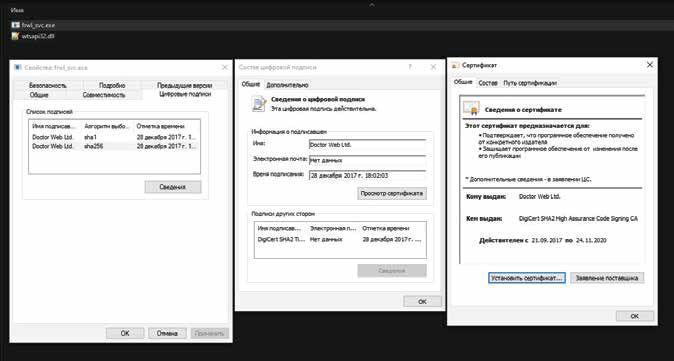The height and width of the screenshot is (361, 674).
Task: Select the sha256 Doctor Web signature row
Action: tap(114, 146)
